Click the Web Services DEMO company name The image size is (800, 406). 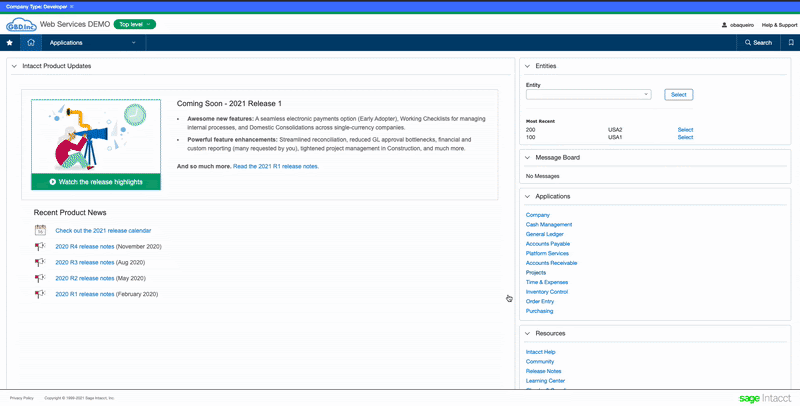(x=74, y=24)
